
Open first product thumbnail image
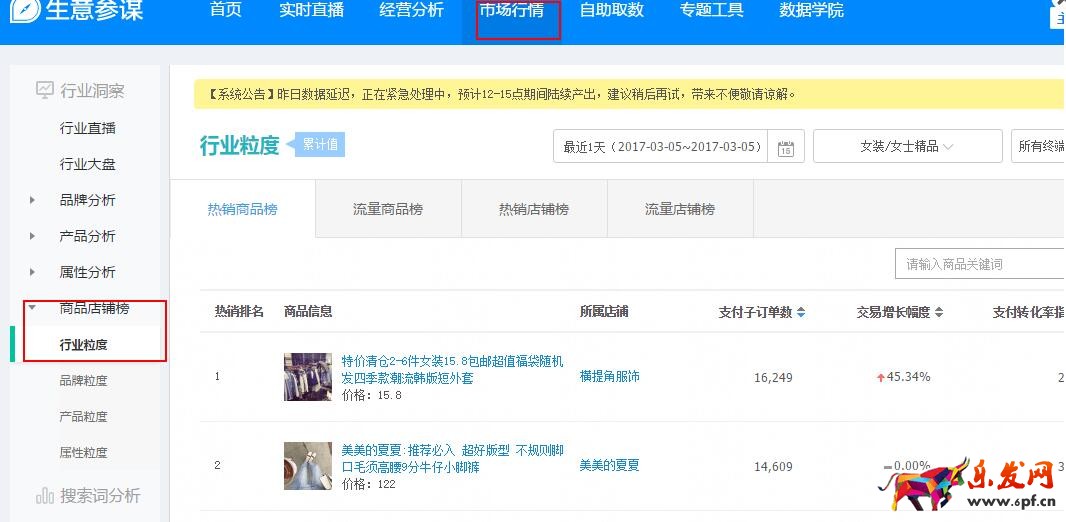(307, 377)
